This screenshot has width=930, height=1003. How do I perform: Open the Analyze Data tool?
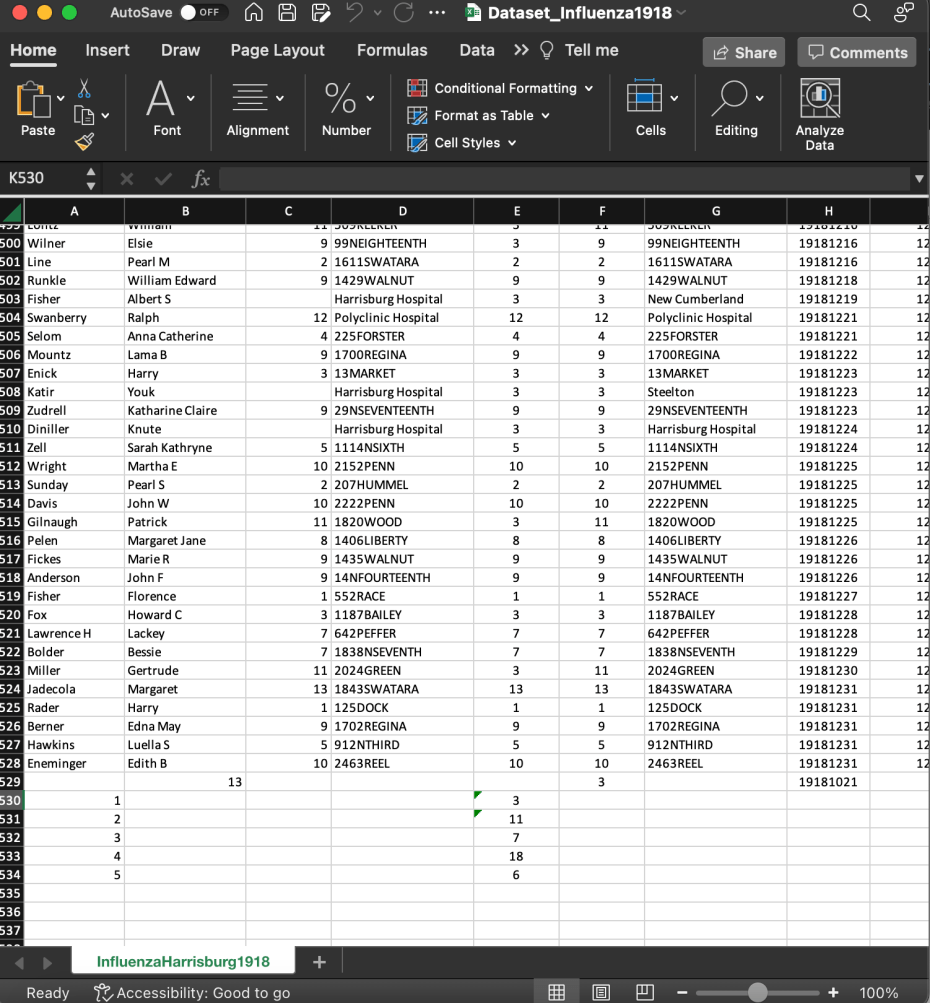coord(819,114)
